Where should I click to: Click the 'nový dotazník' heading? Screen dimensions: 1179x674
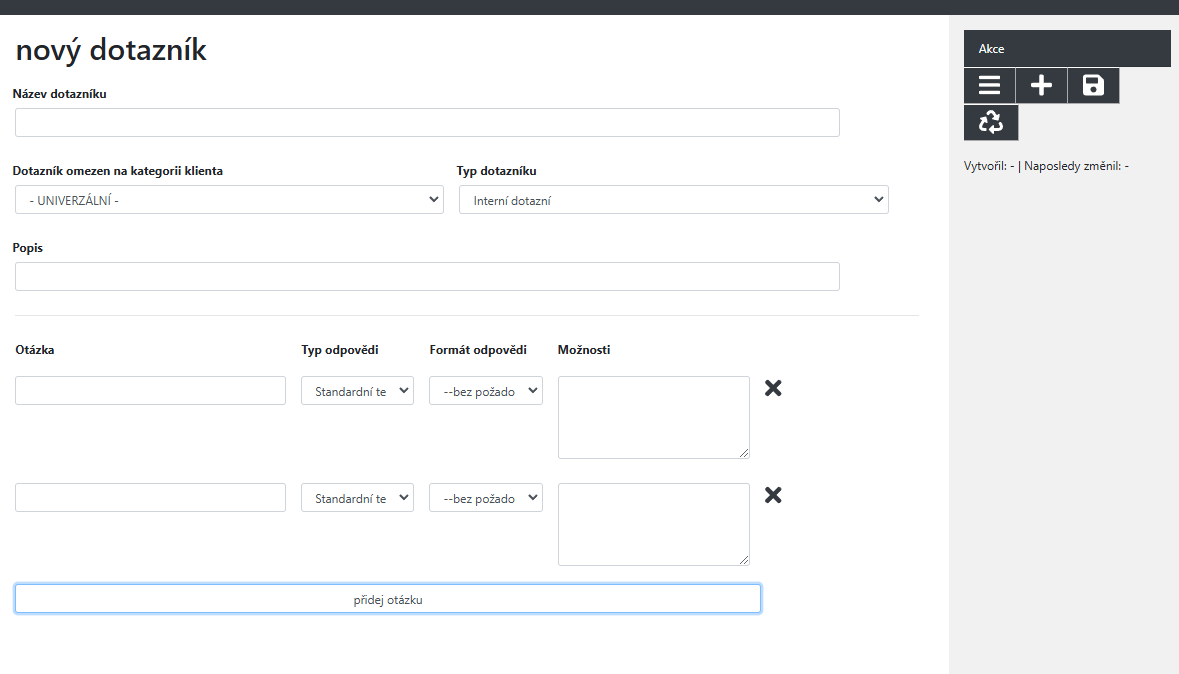pyautogui.click(x=111, y=50)
